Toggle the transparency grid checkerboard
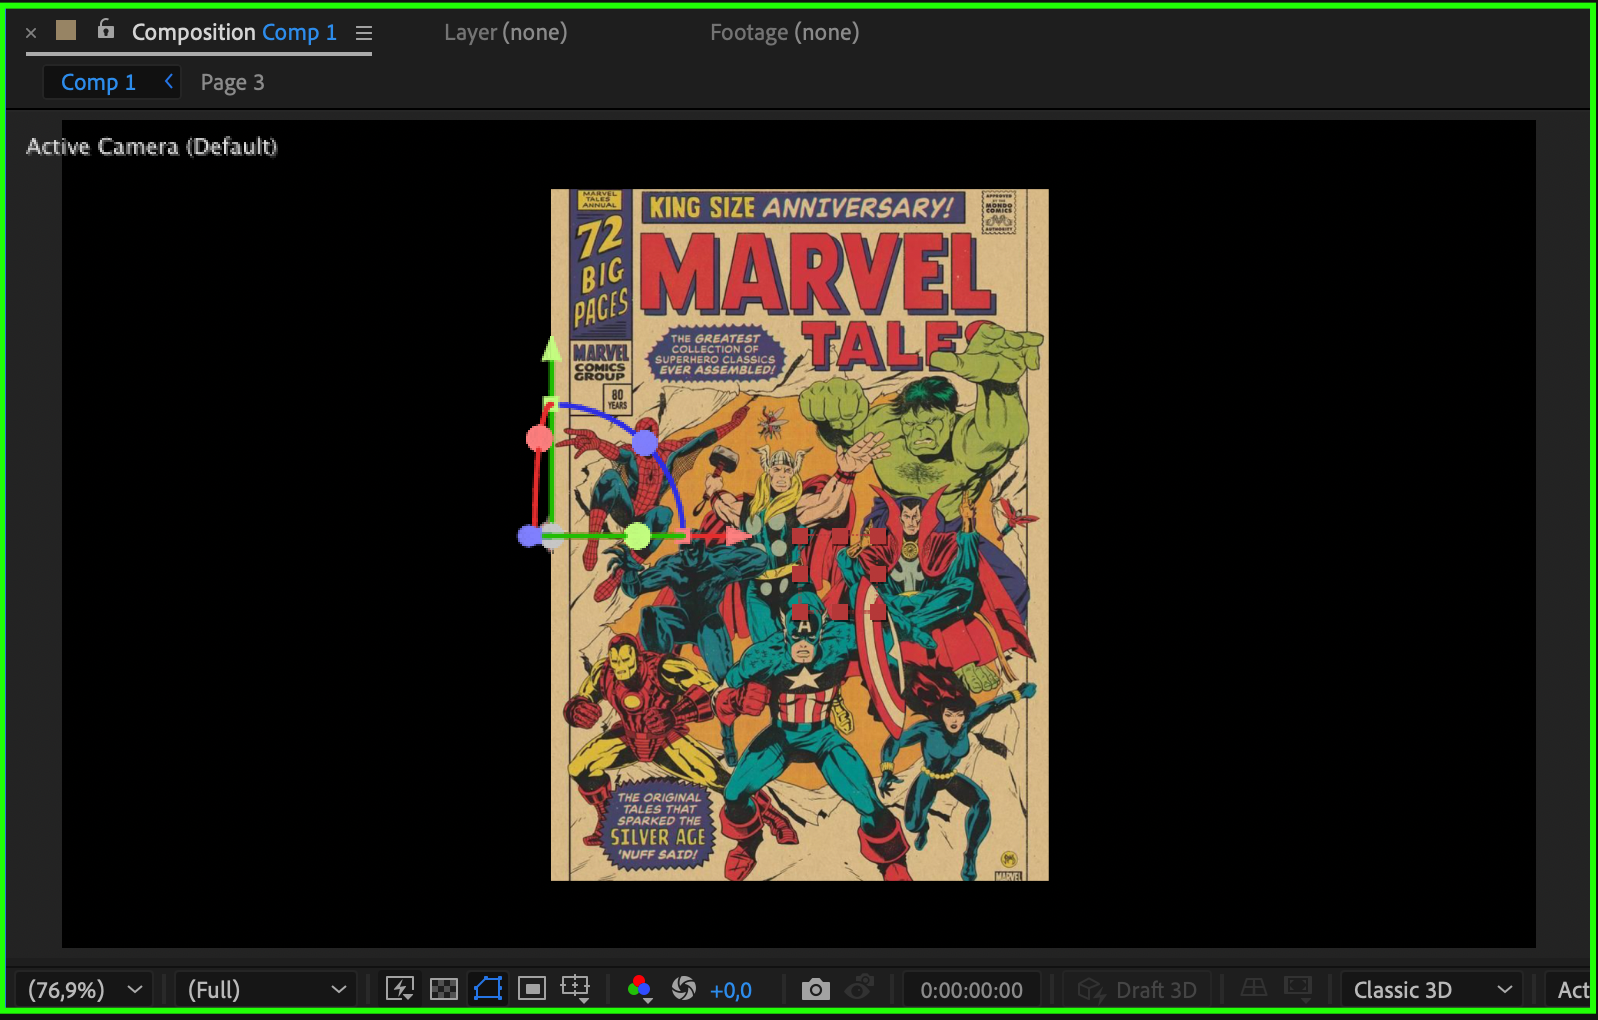This screenshot has width=1598, height=1020. (444, 989)
